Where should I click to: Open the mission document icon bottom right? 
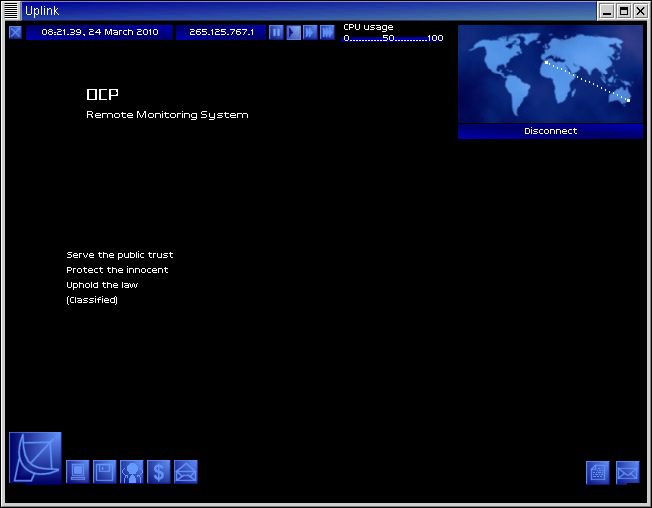pos(598,473)
